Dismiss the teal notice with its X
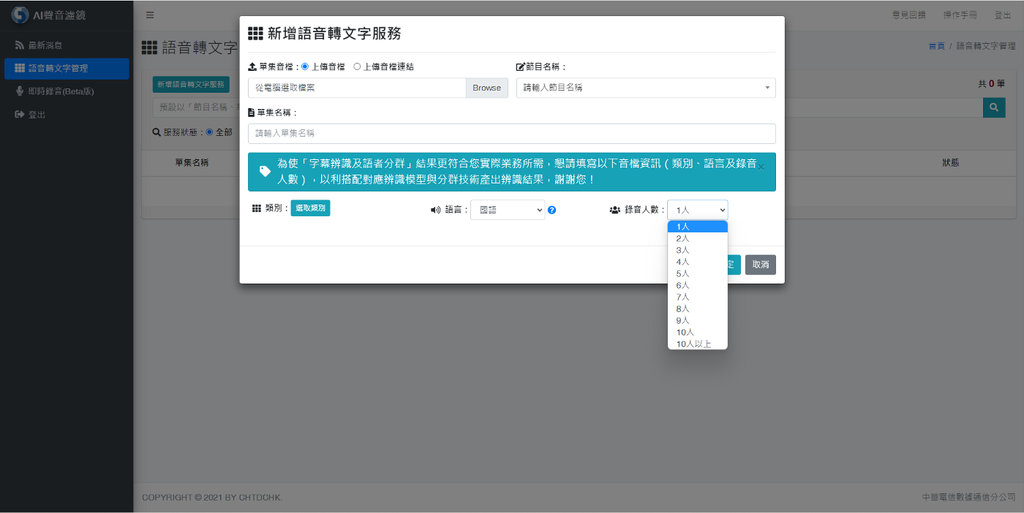The image size is (1024, 513). click(761, 167)
